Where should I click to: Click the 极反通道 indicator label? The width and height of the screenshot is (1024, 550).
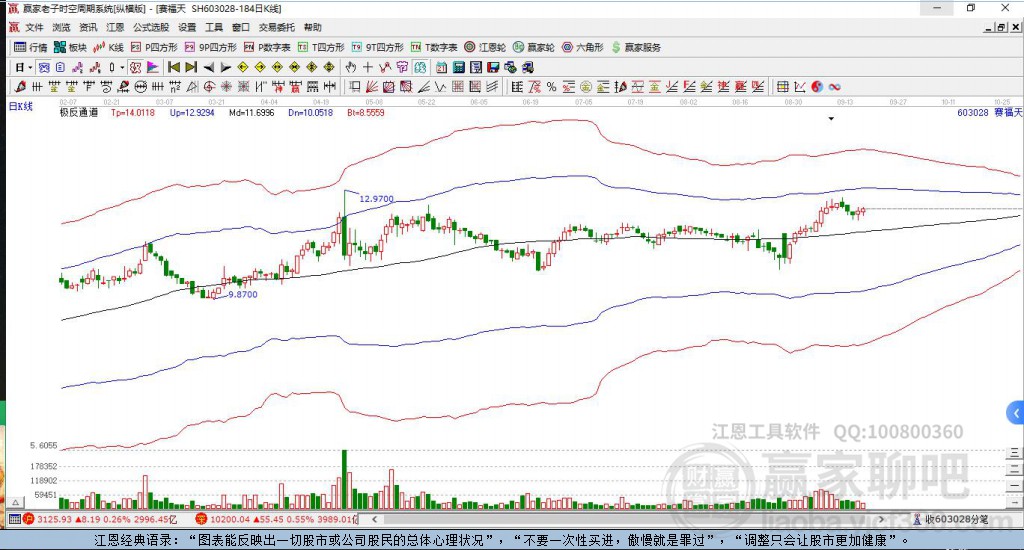click(79, 112)
